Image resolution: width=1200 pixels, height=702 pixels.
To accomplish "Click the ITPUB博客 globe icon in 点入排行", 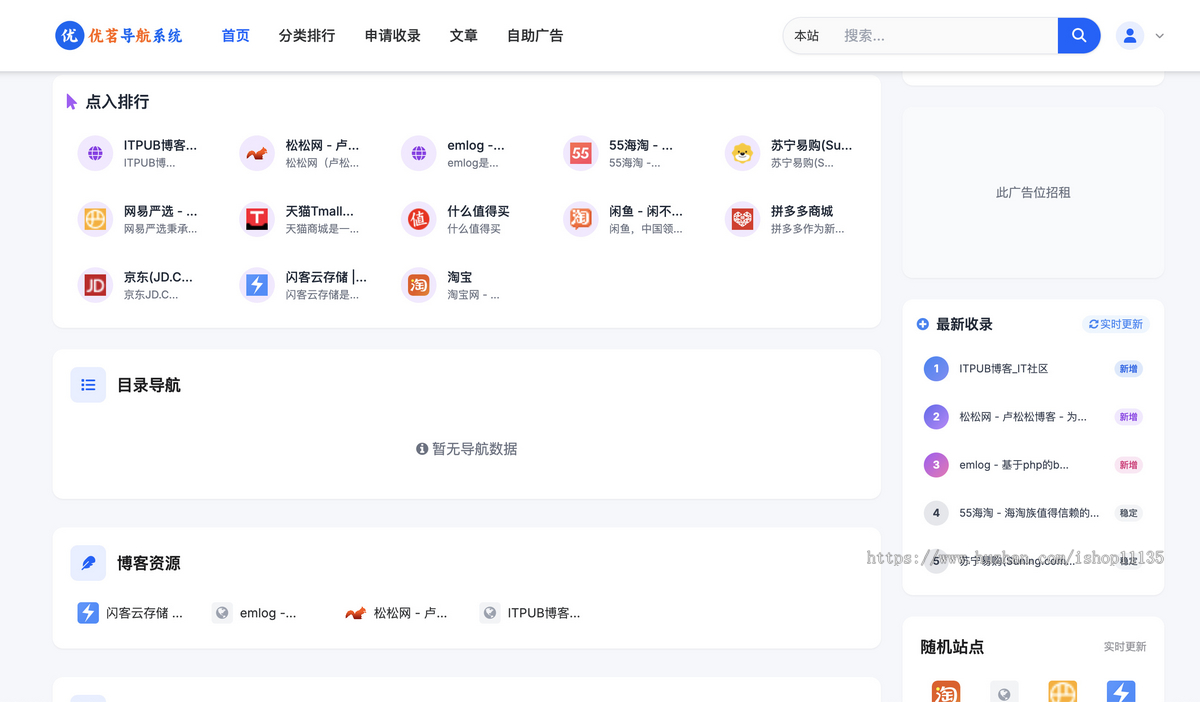I will [x=95, y=153].
